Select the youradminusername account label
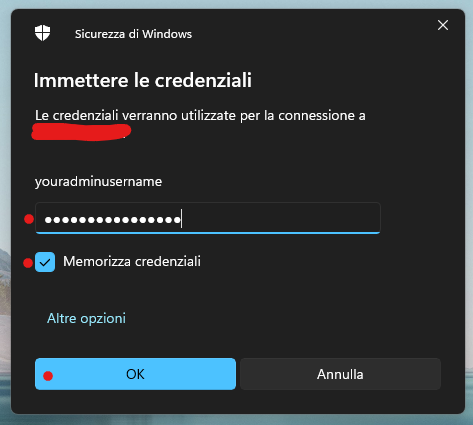Viewport: 473px width, 425px height. tap(98, 182)
